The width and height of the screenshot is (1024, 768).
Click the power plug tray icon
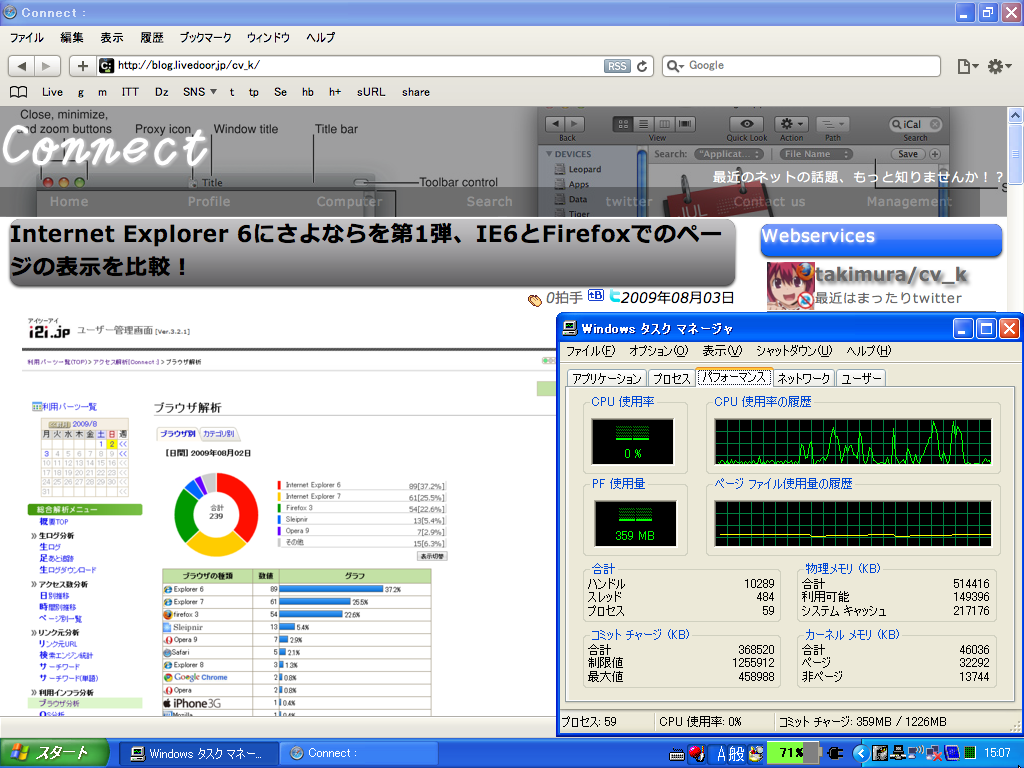click(835, 754)
